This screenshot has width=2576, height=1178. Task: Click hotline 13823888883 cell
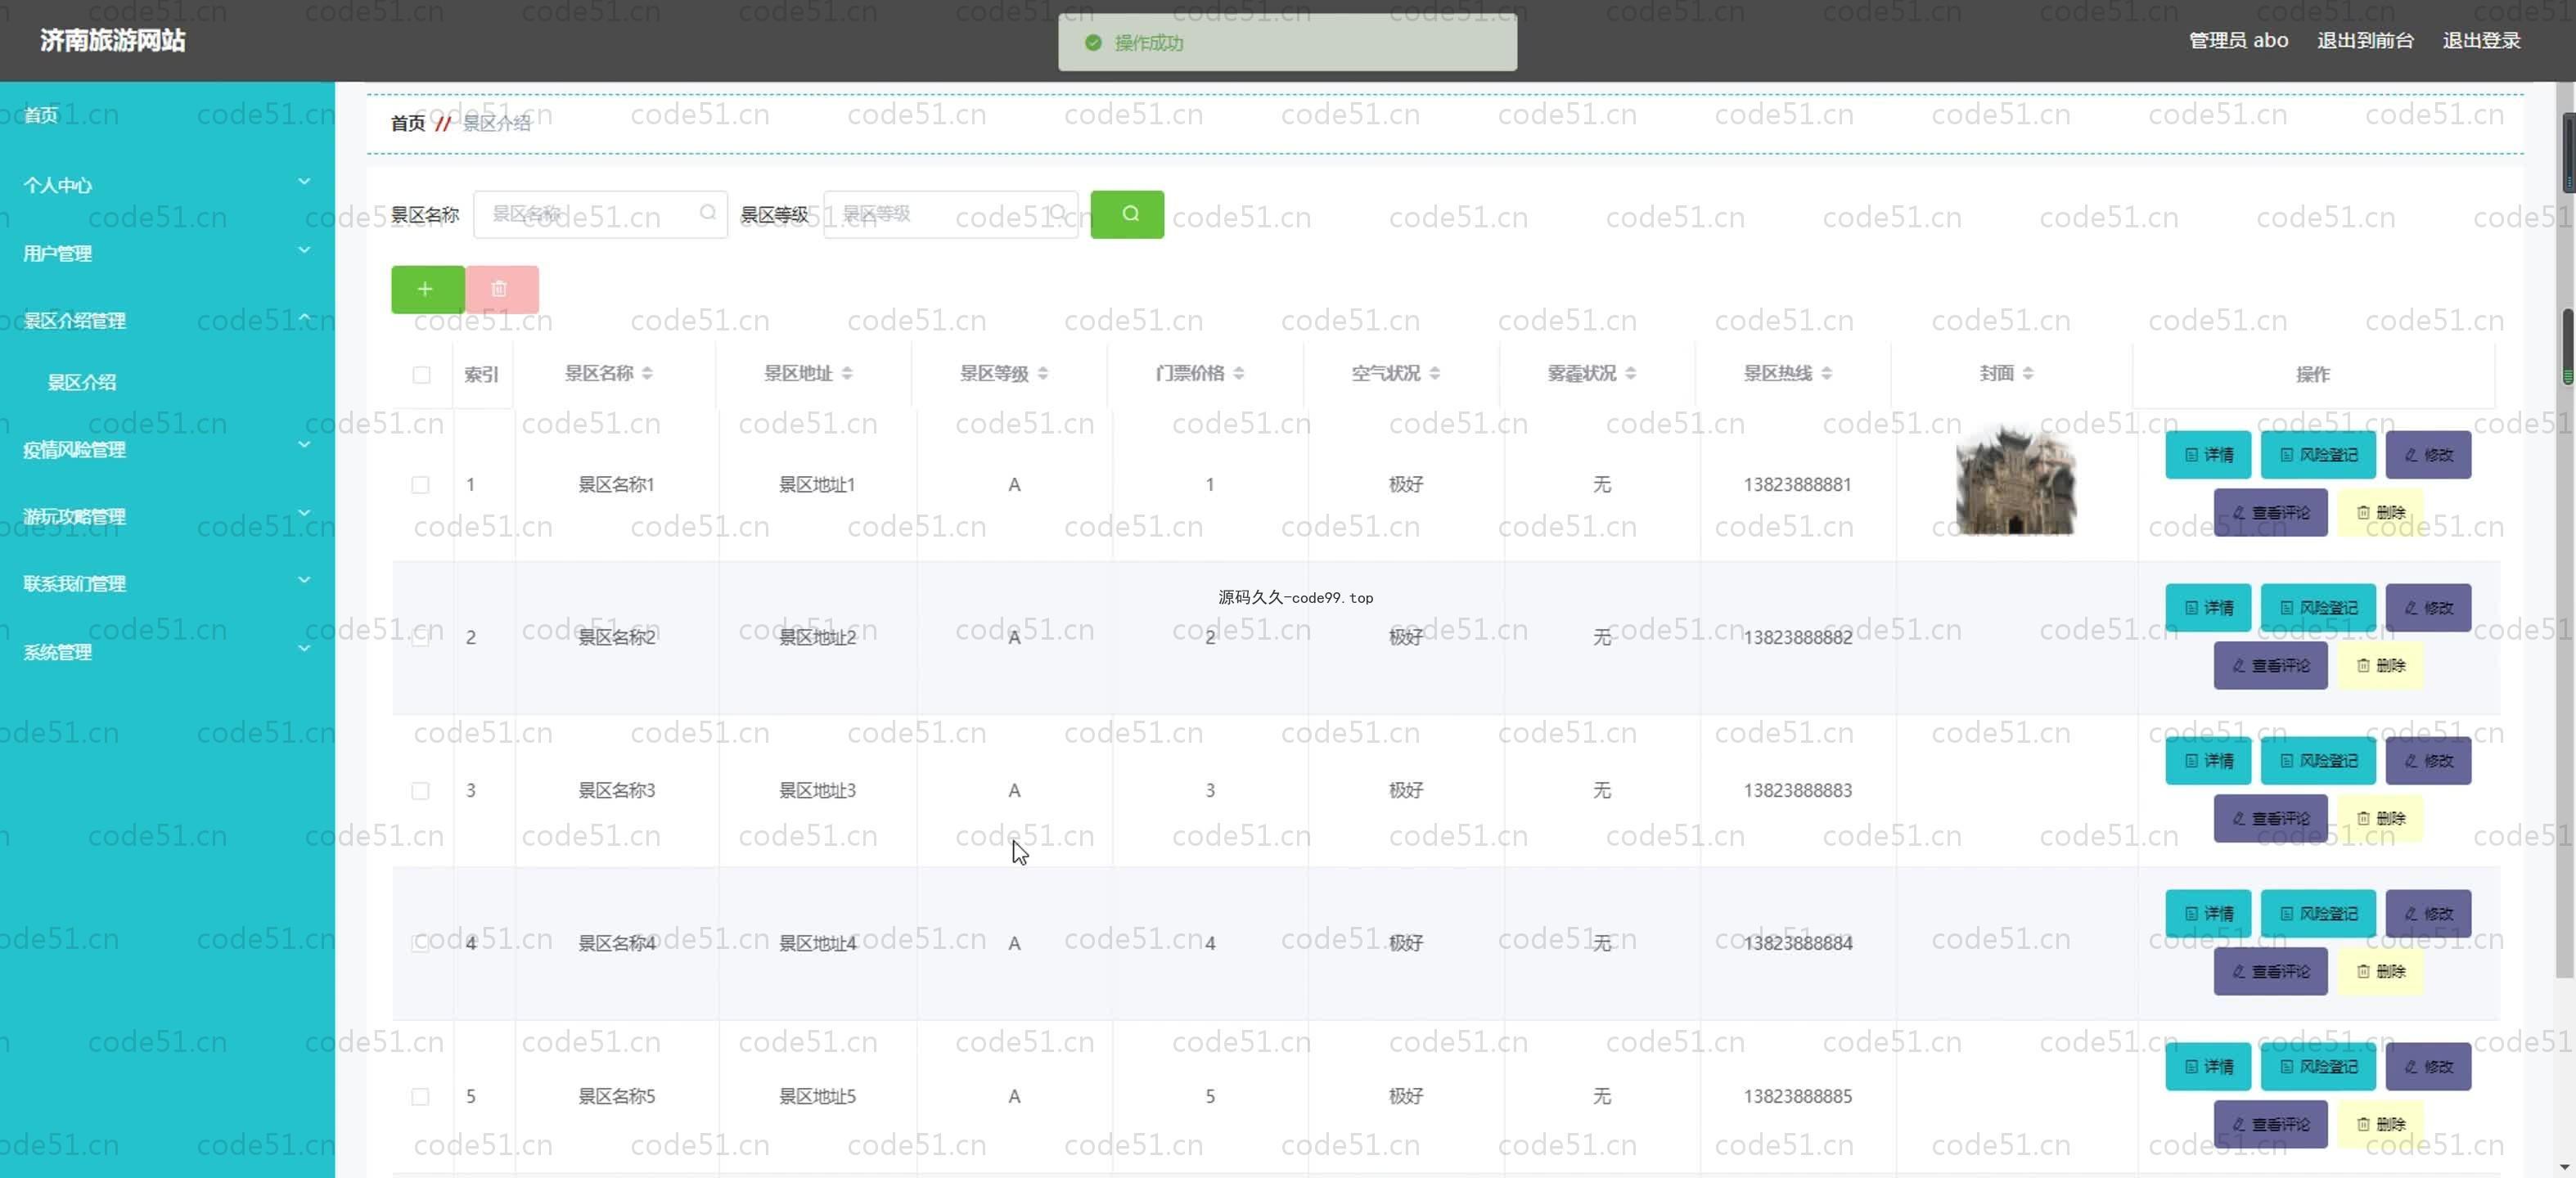pos(1797,791)
